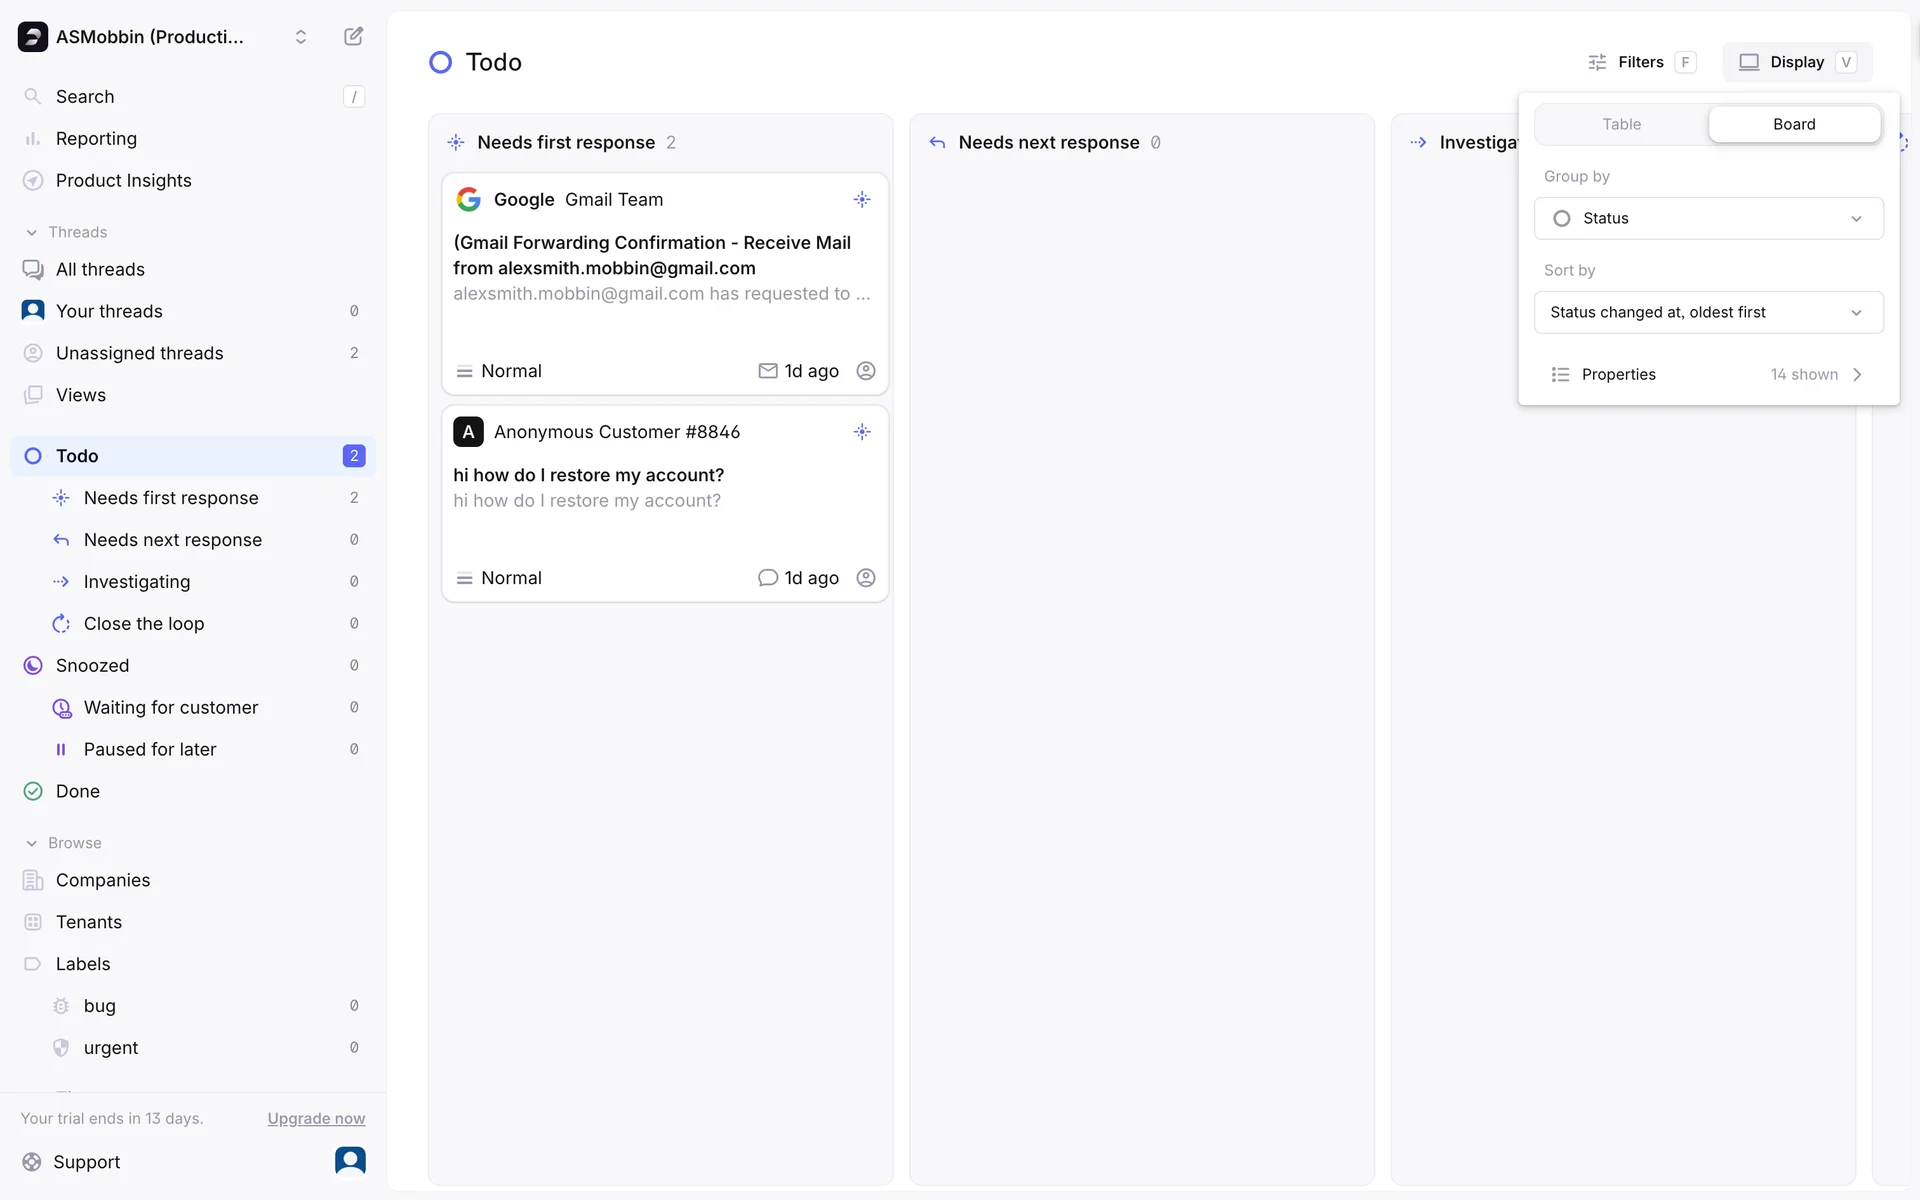The image size is (1920, 1200).
Task: Open the Sort by dropdown
Action: [x=1708, y=313]
